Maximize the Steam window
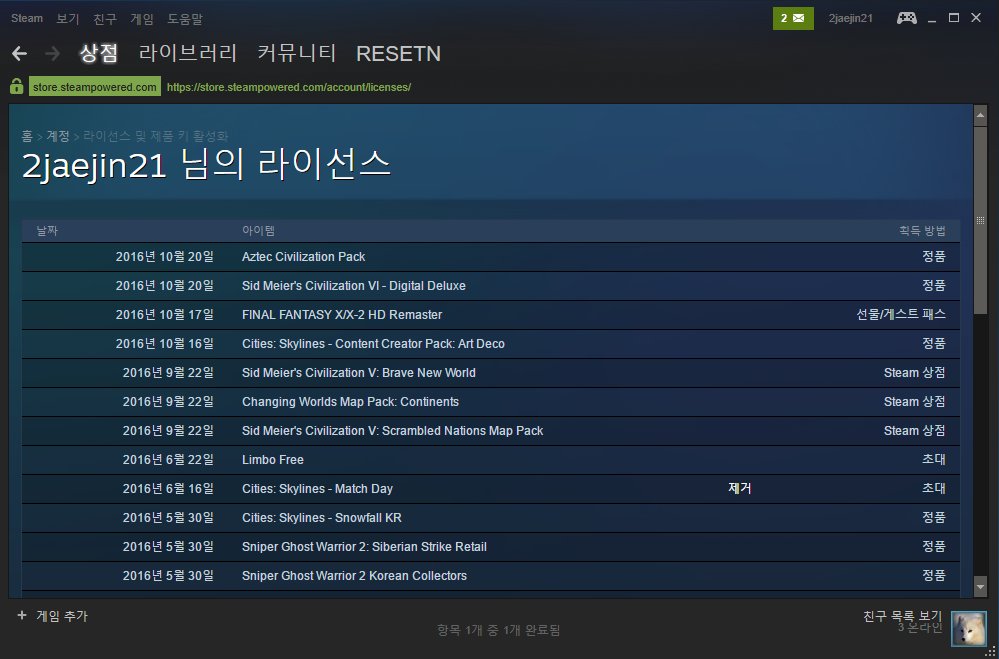Screen dimensions: 999x659 pos(954,18)
